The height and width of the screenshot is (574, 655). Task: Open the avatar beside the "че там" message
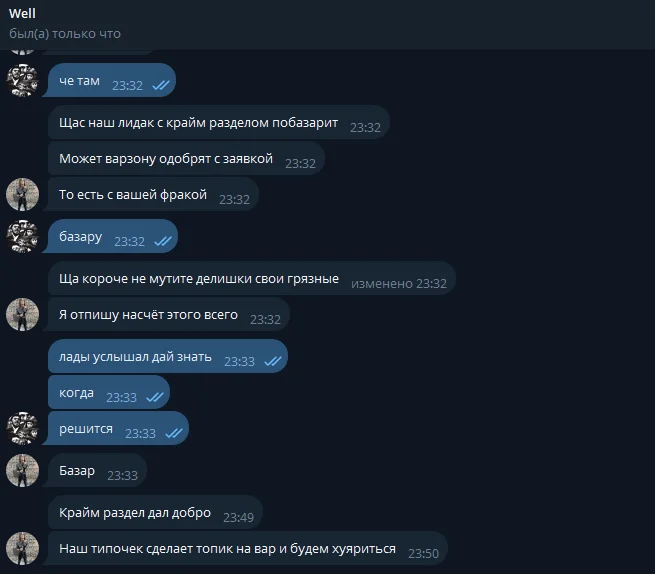pos(23,81)
